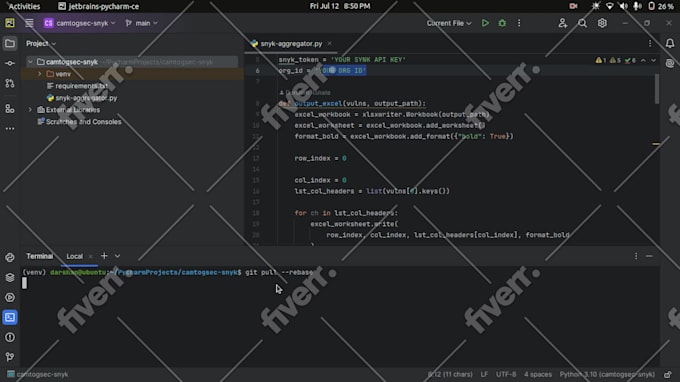Show more tool windows ellipsis
680x382 pixels.
pos(10,129)
